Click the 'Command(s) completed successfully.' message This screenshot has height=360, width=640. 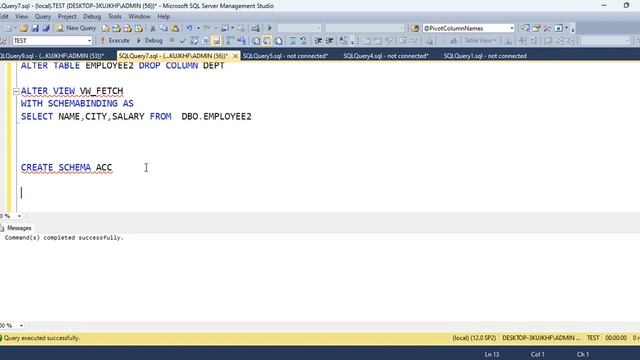click(x=64, y=237)
